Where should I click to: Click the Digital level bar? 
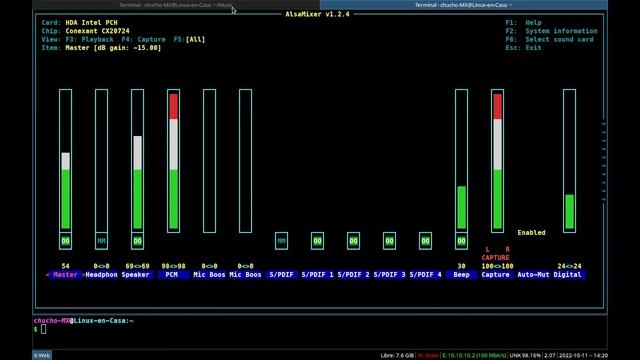(x=569, y=161)
